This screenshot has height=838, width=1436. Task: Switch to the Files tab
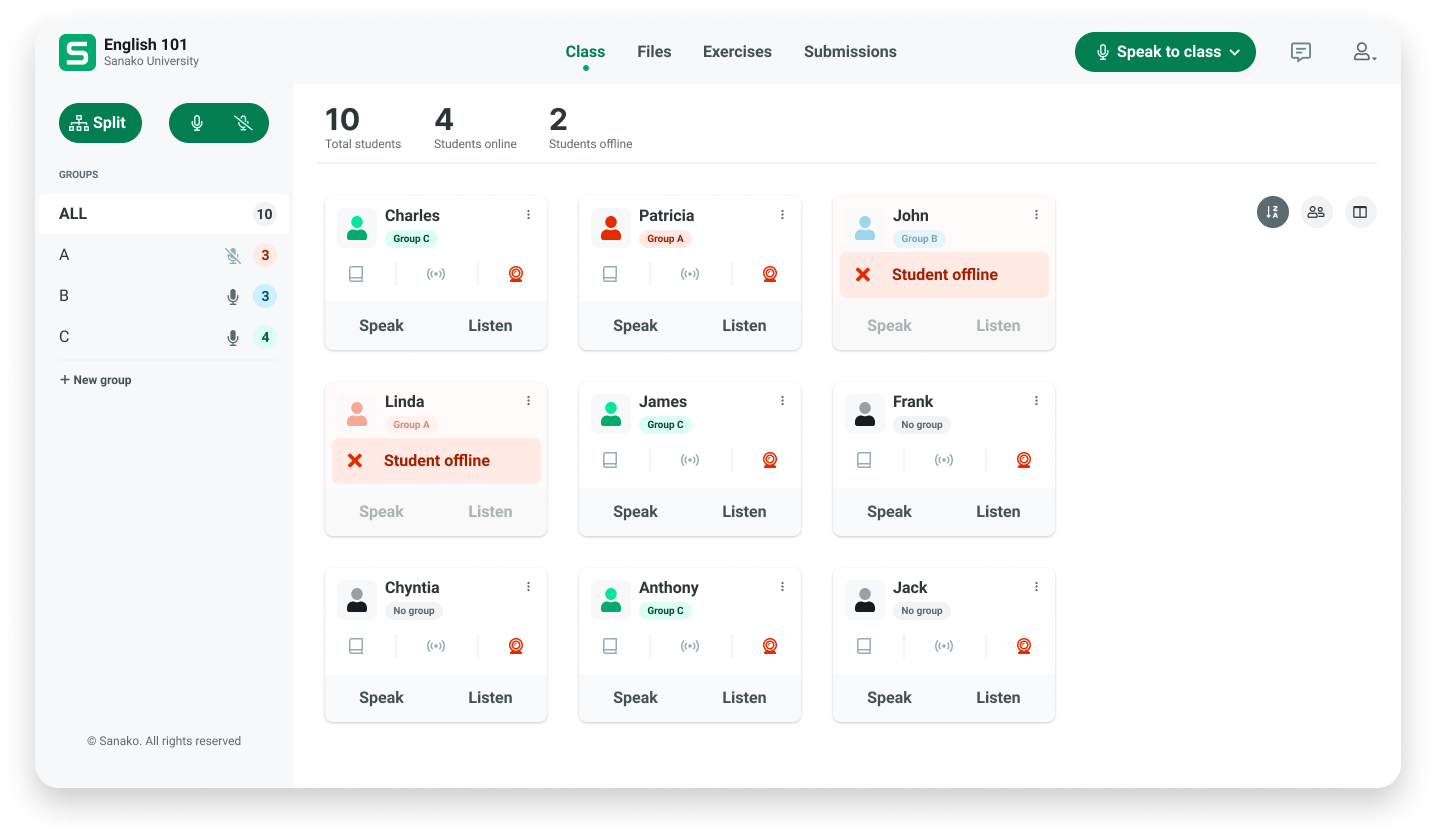(x=654, y=52)
